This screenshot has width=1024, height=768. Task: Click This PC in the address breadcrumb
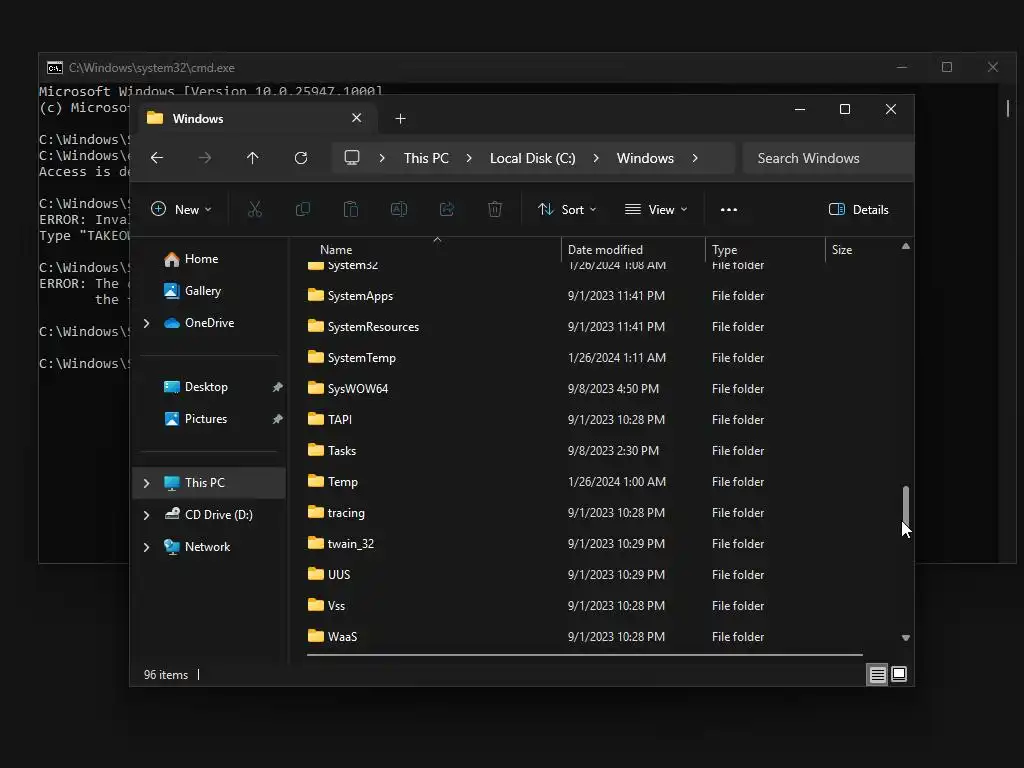click(426, 158)
